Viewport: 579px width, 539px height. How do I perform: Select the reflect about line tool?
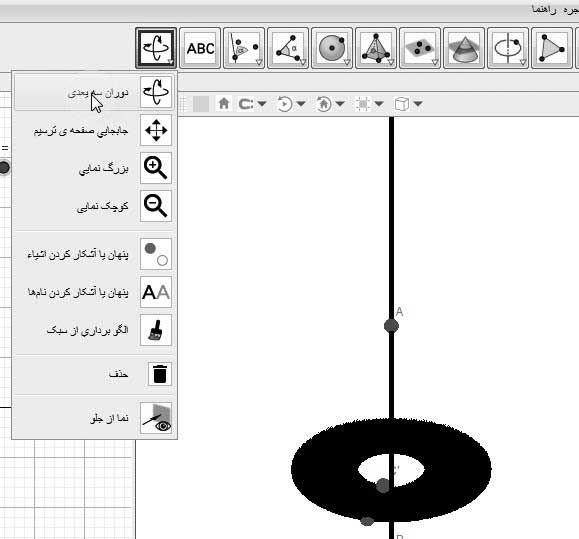point(244,48)
